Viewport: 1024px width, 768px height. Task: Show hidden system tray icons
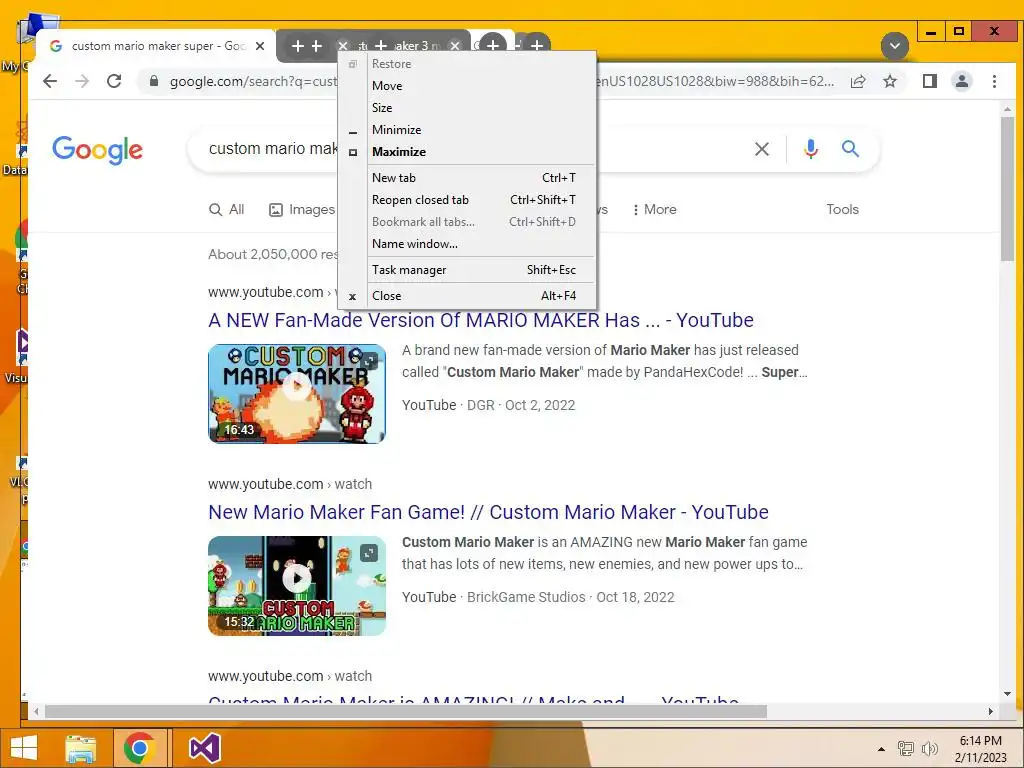tap(881, 749)
